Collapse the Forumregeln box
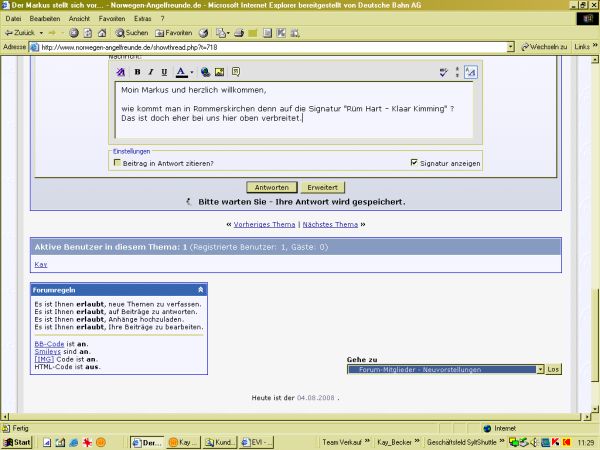 [201, 289]
